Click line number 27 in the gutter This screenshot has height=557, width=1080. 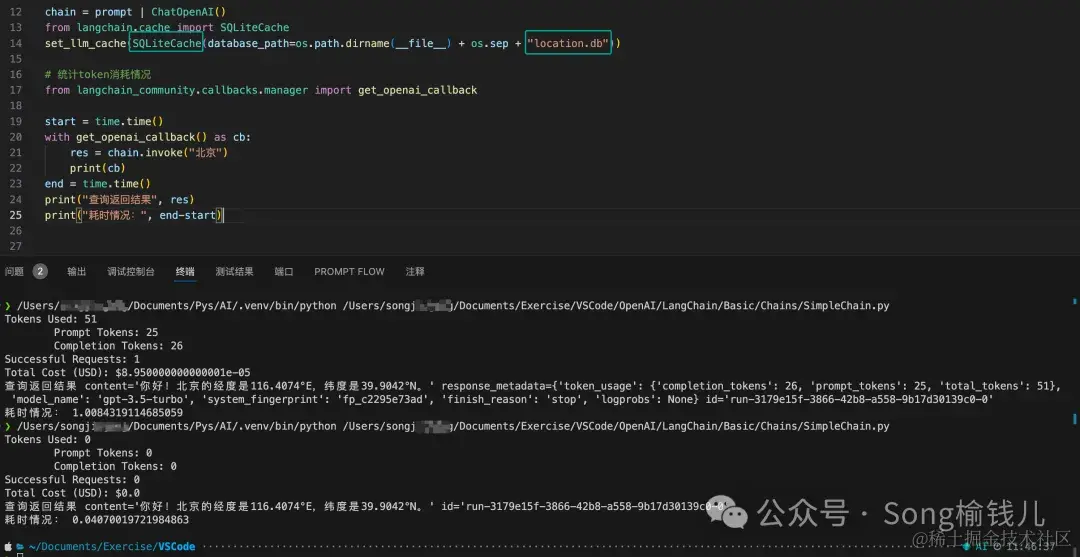tap(16, 246)
